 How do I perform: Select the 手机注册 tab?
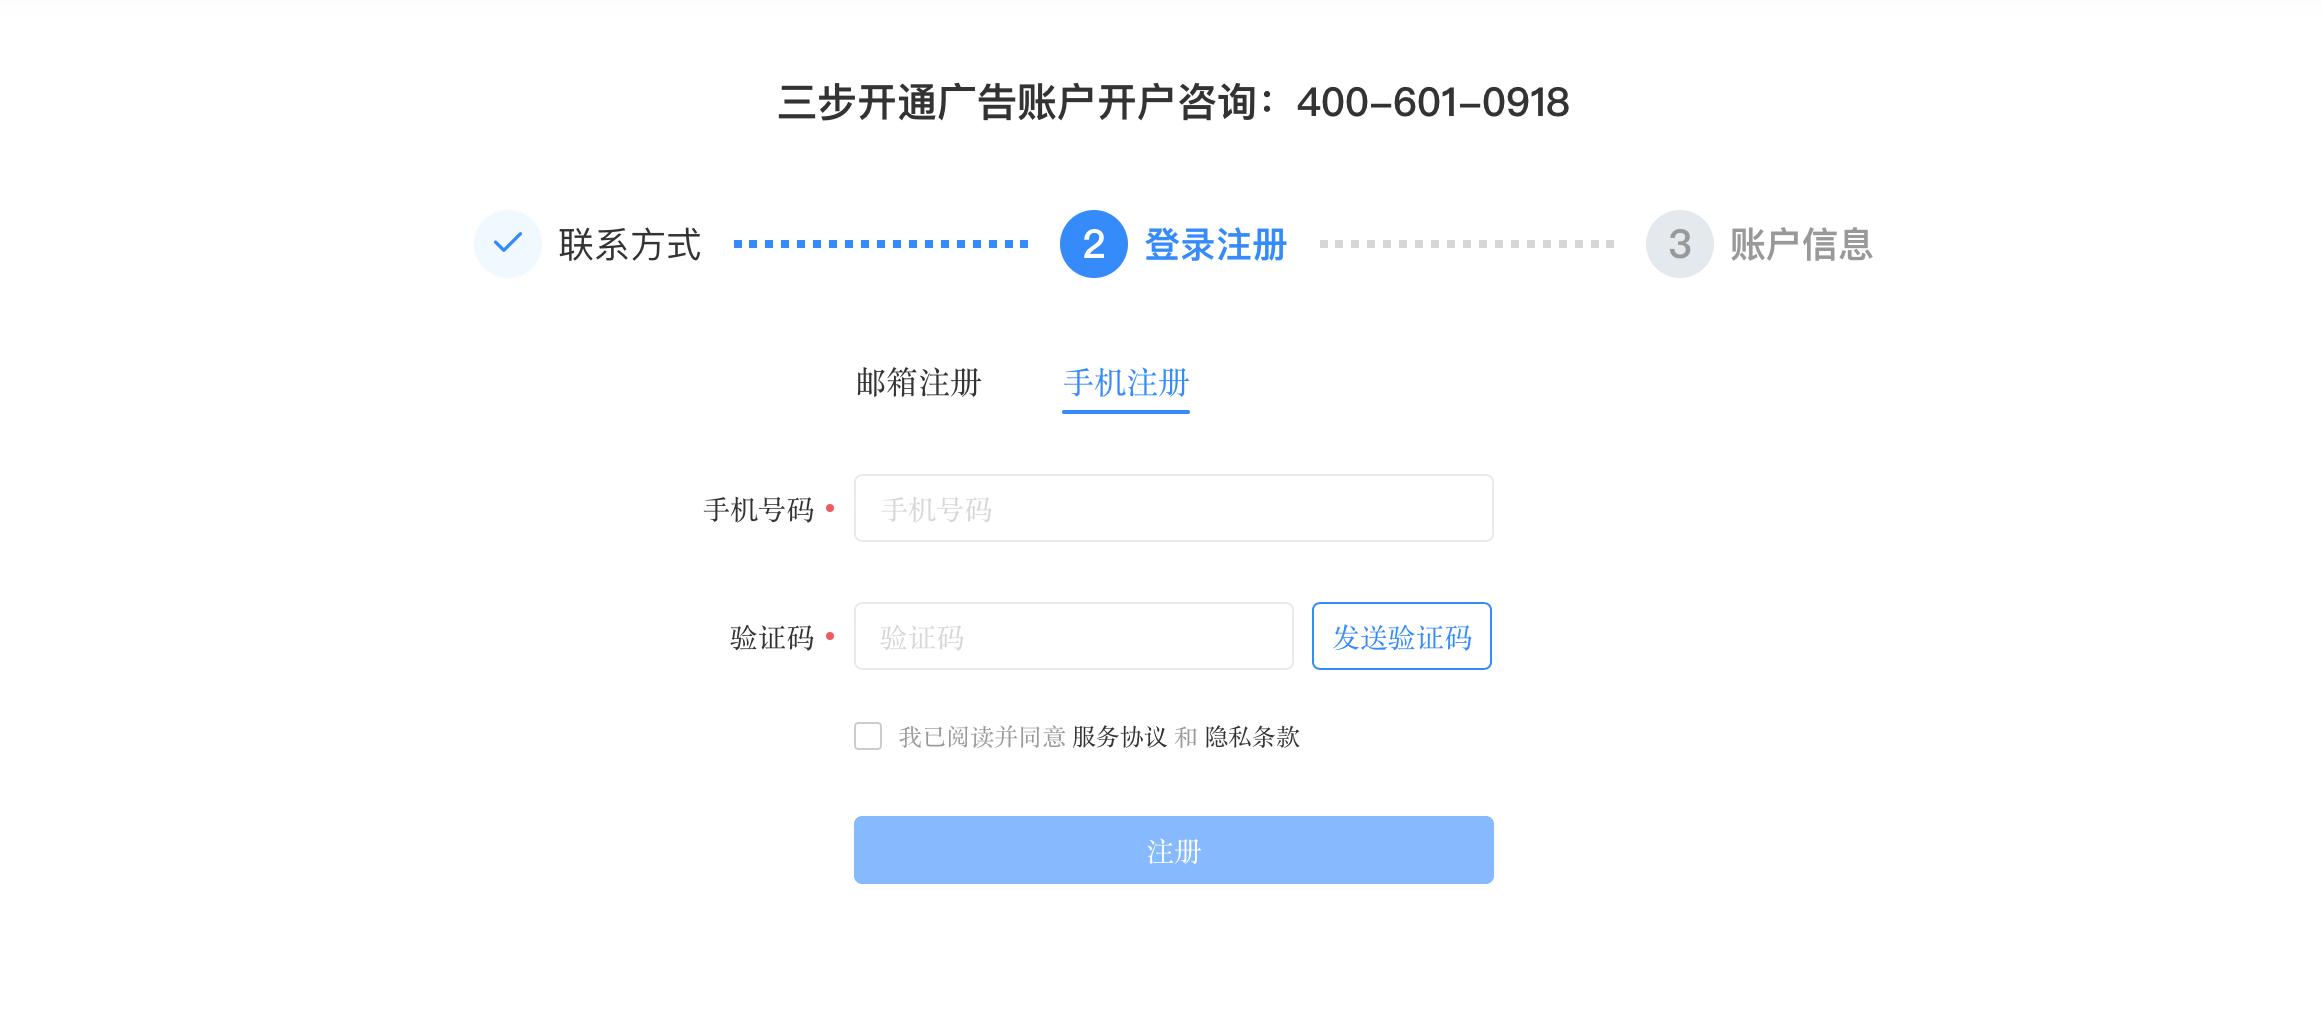(1125, 383)
